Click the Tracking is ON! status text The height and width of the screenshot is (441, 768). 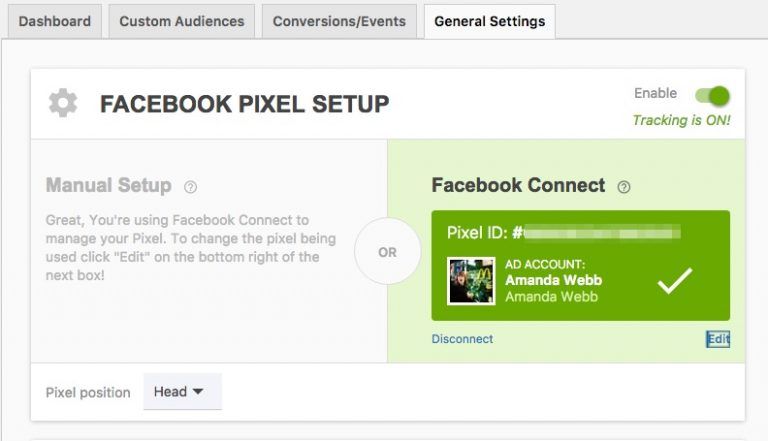click(681, 121)
